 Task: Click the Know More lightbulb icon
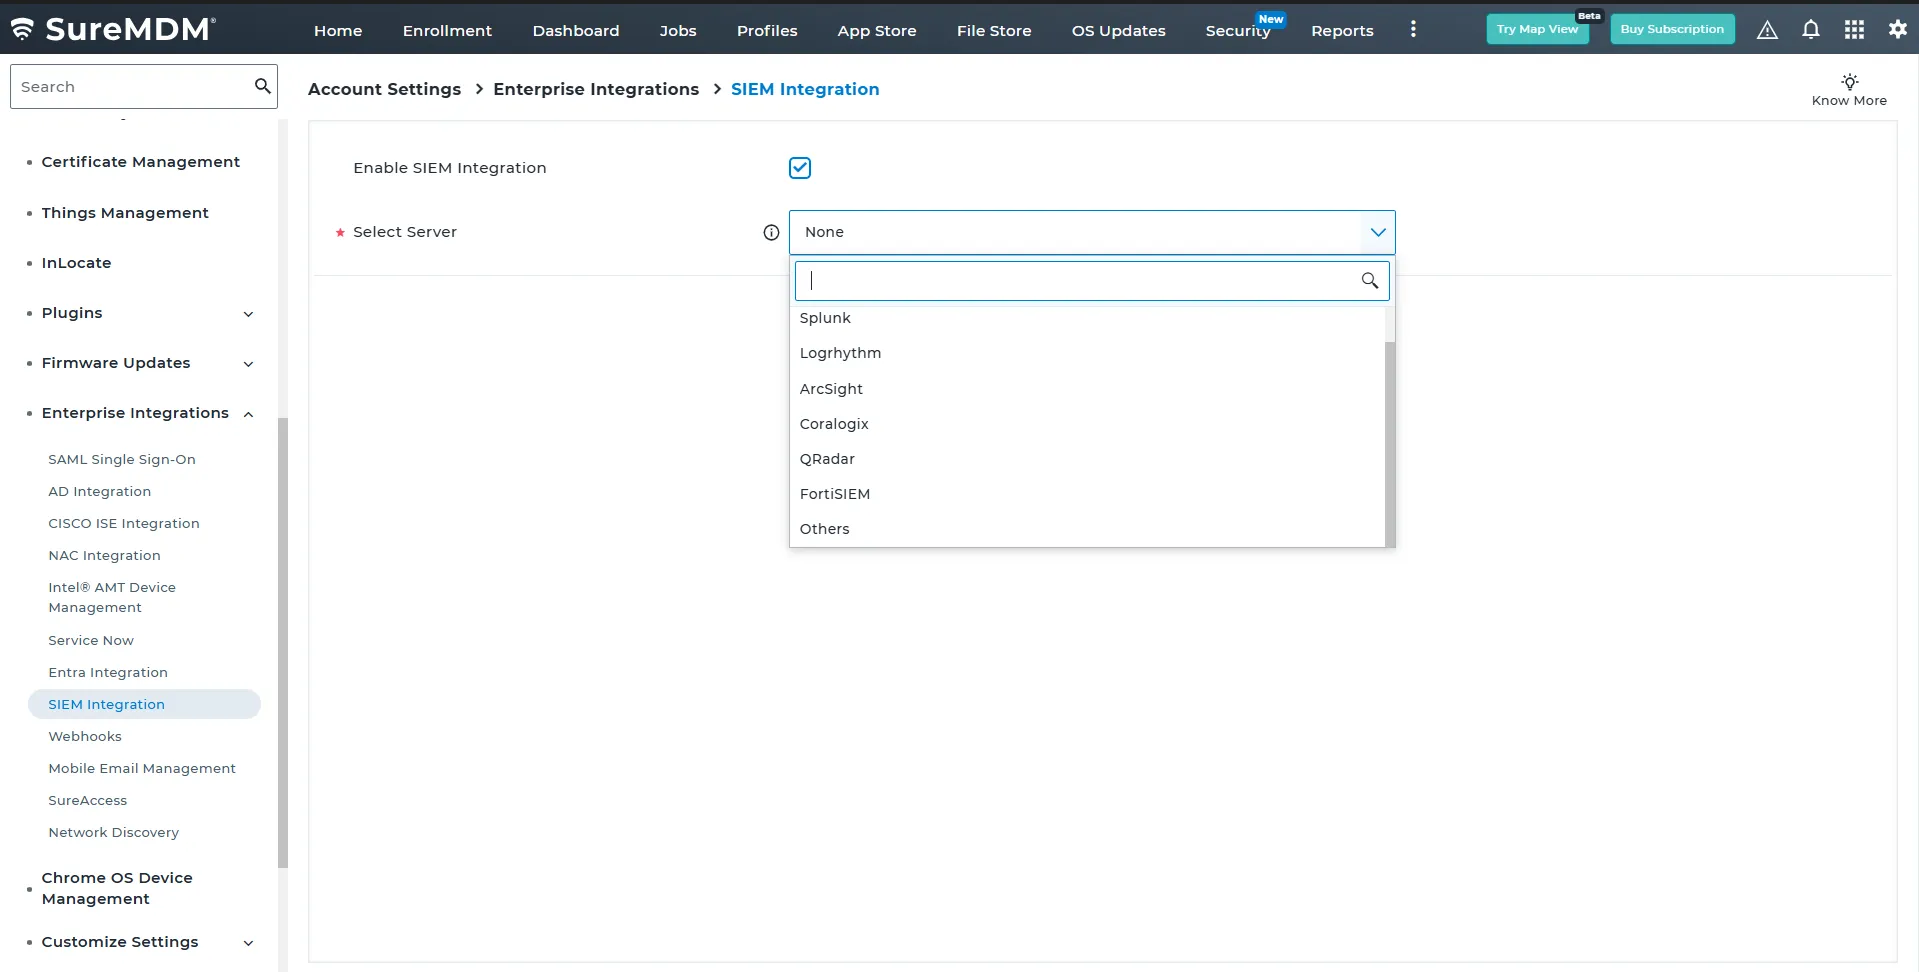[x=1850, y=81]
